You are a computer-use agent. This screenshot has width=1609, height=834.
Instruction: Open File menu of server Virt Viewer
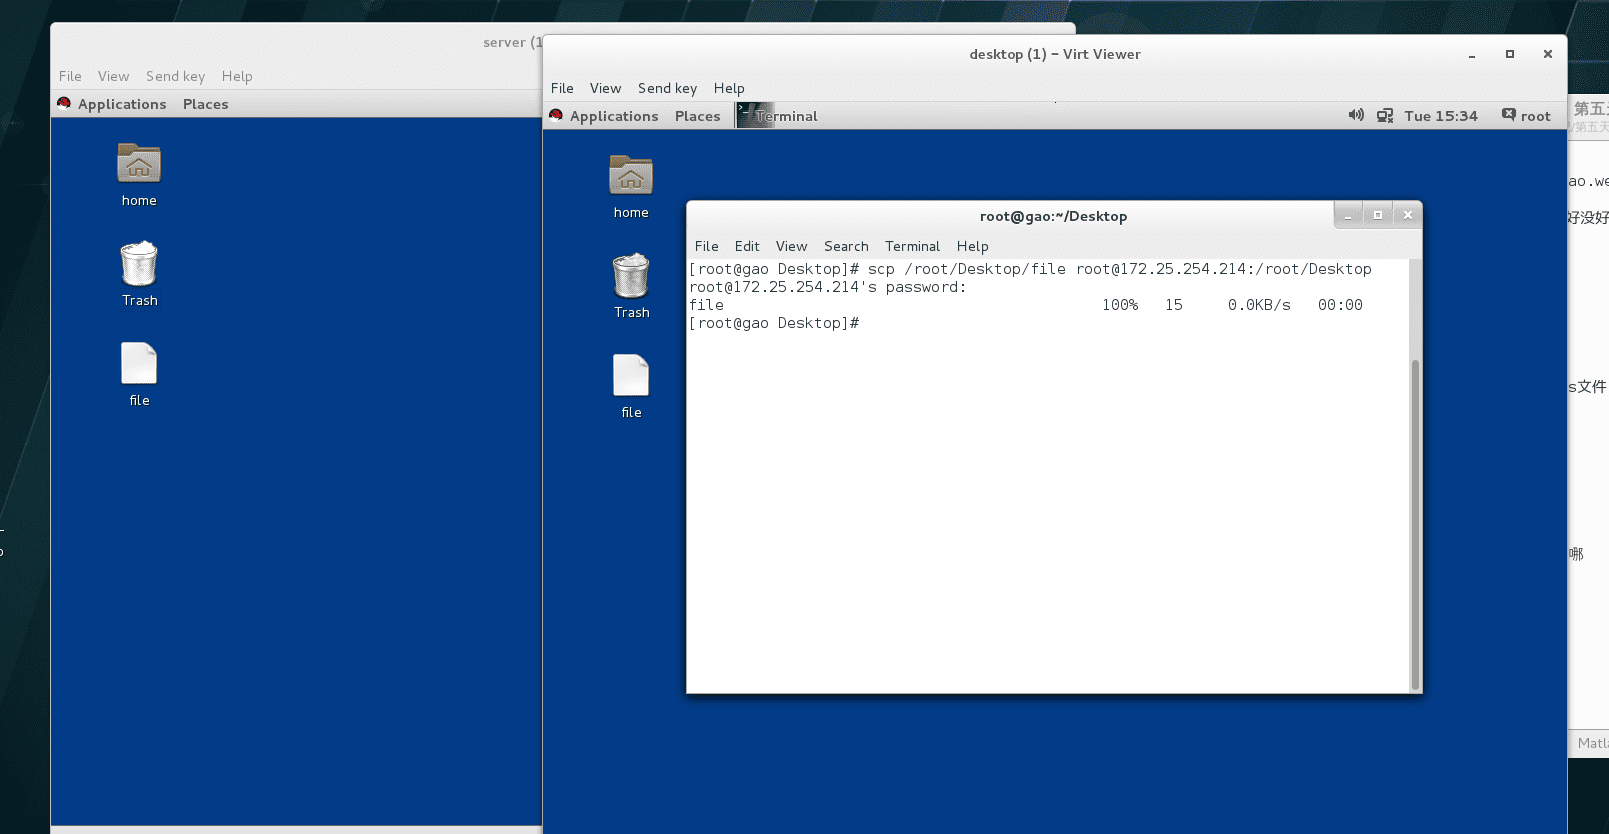click(70, 76)
